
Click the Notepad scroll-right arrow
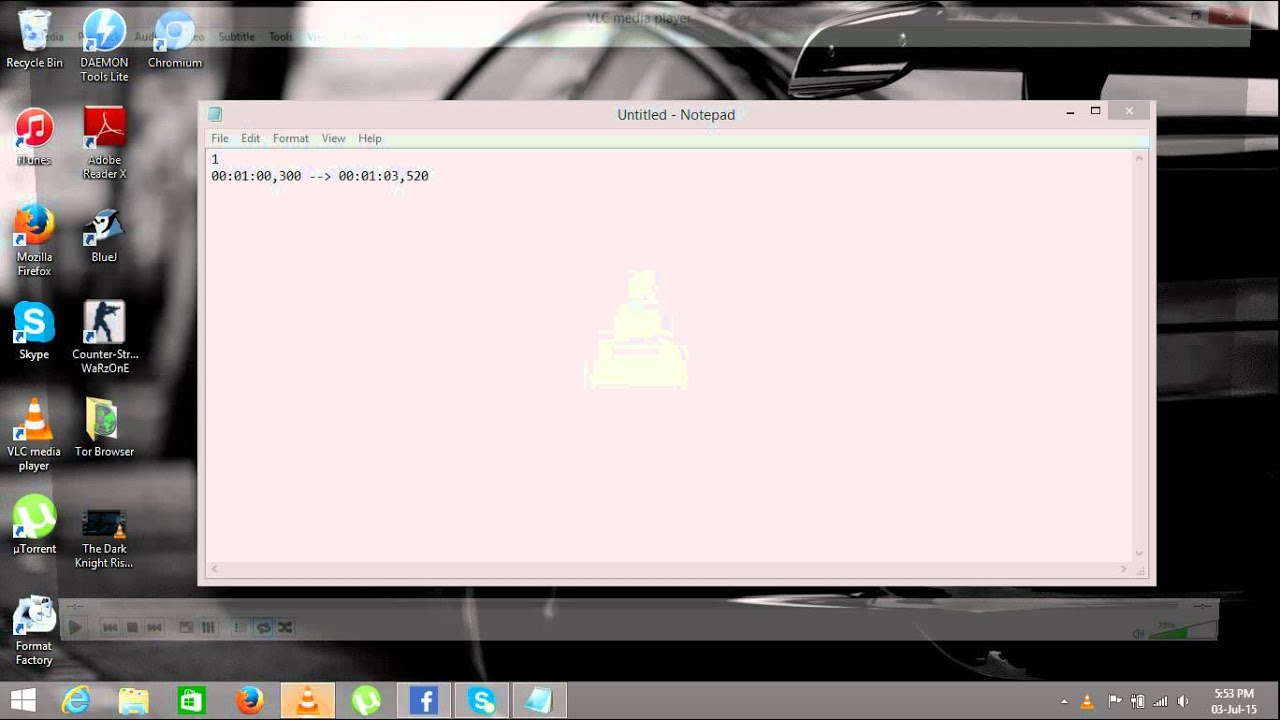pos(1123,569)
